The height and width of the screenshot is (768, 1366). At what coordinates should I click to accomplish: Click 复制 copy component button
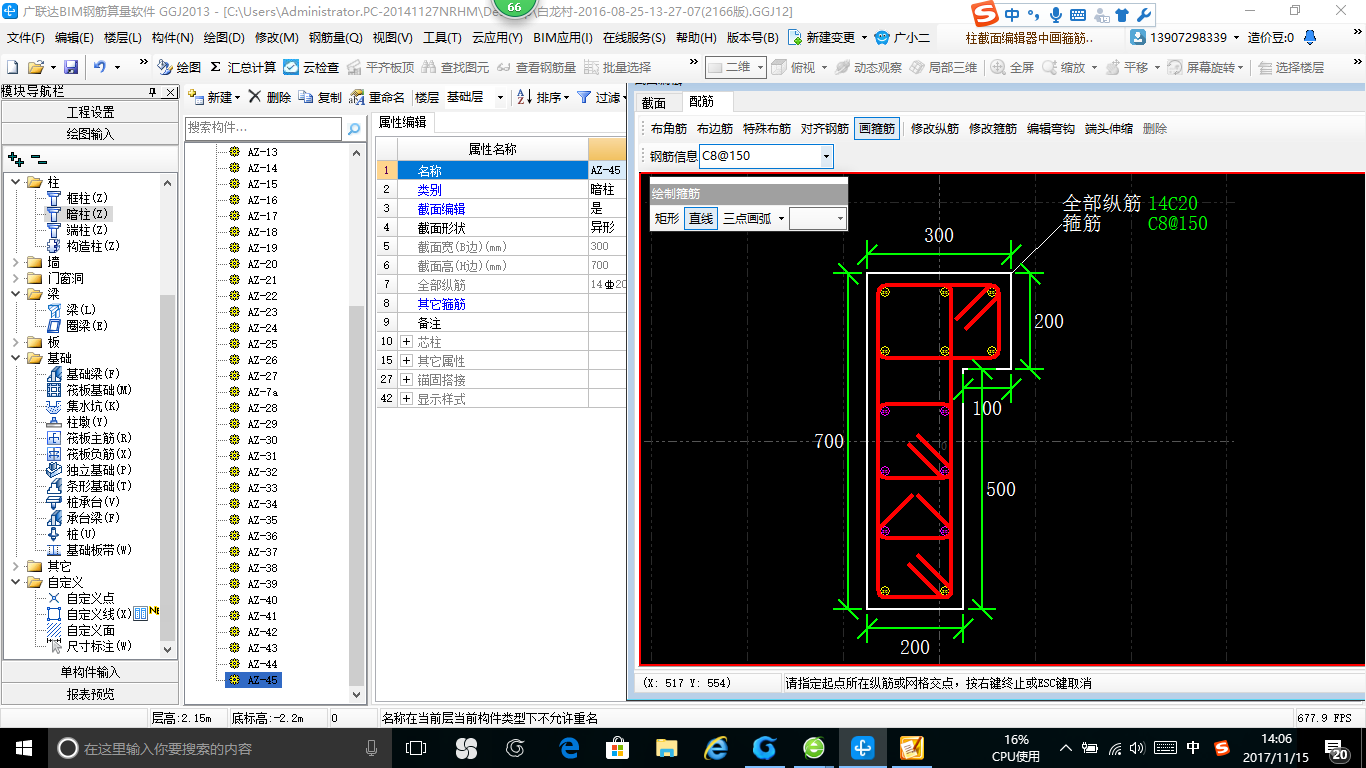tap(320, 97)
